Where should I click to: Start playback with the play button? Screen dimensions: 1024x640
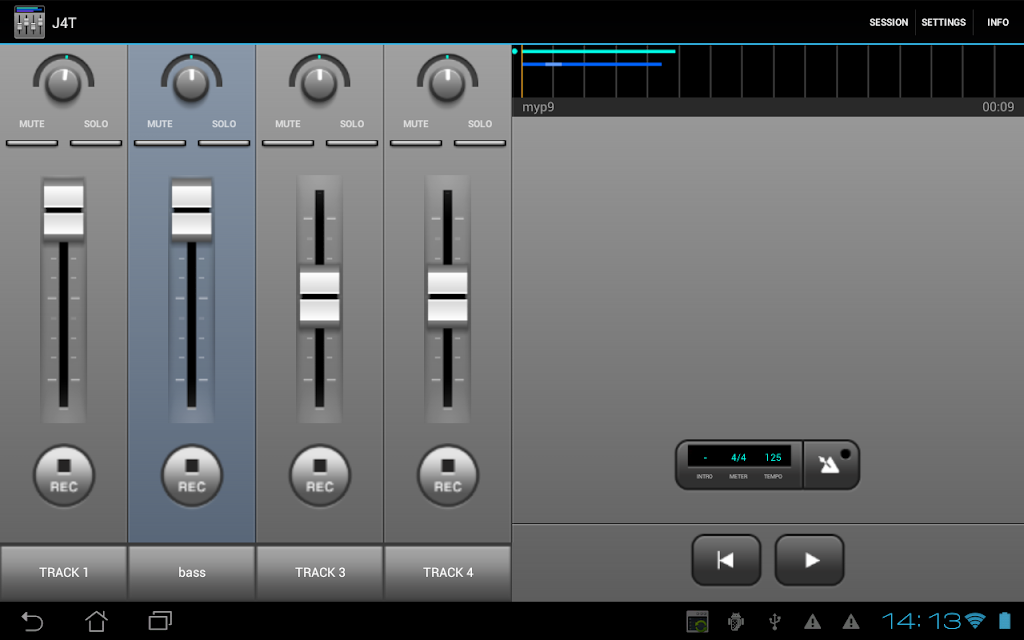[x=810, y=560]
